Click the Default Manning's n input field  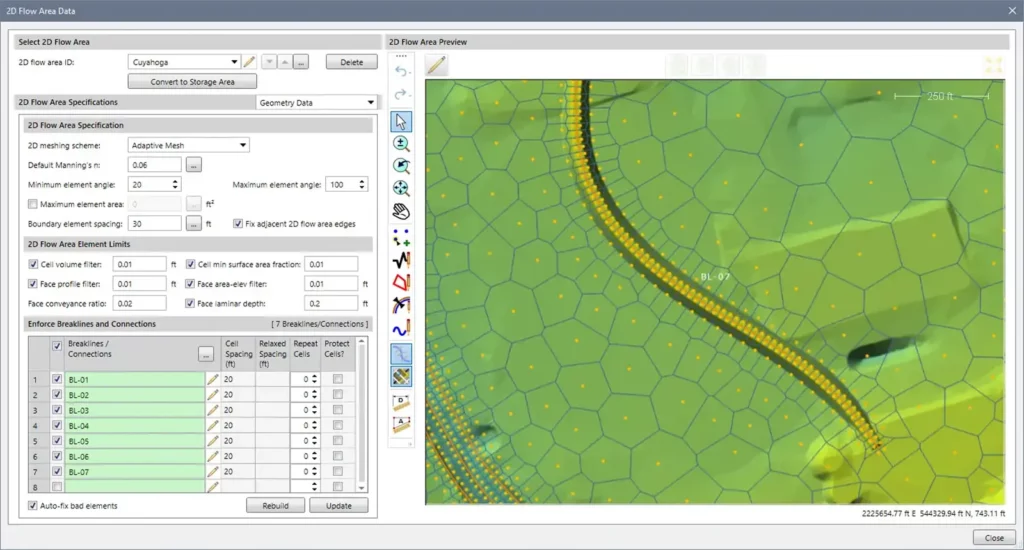point(155,164)
